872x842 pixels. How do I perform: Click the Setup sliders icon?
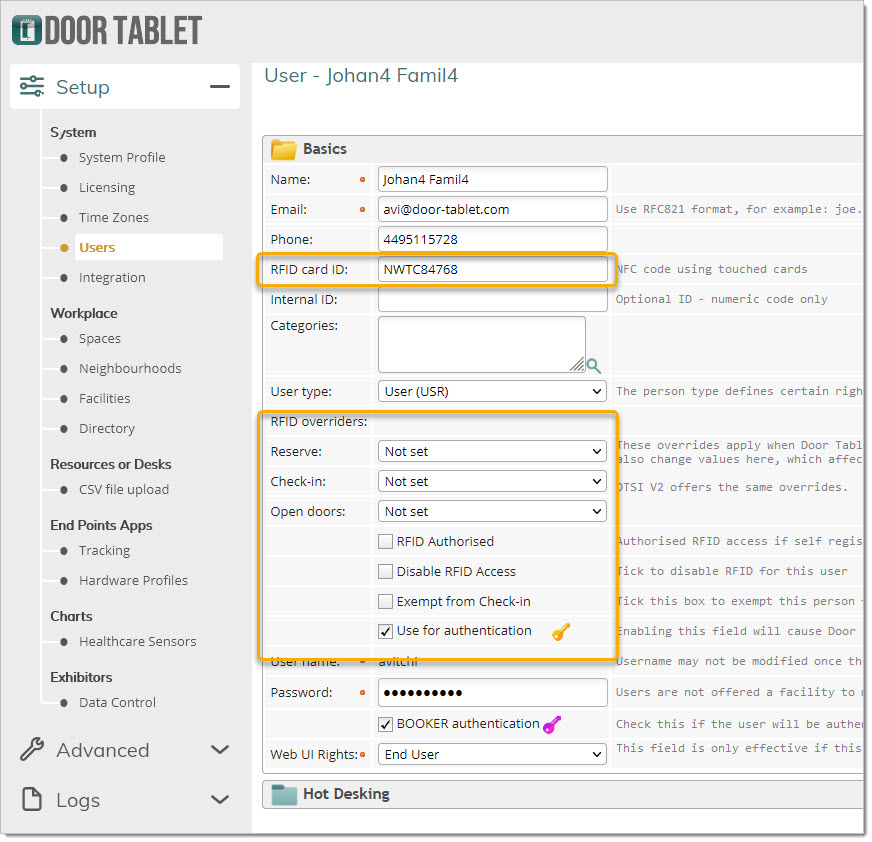click(32, 87)
